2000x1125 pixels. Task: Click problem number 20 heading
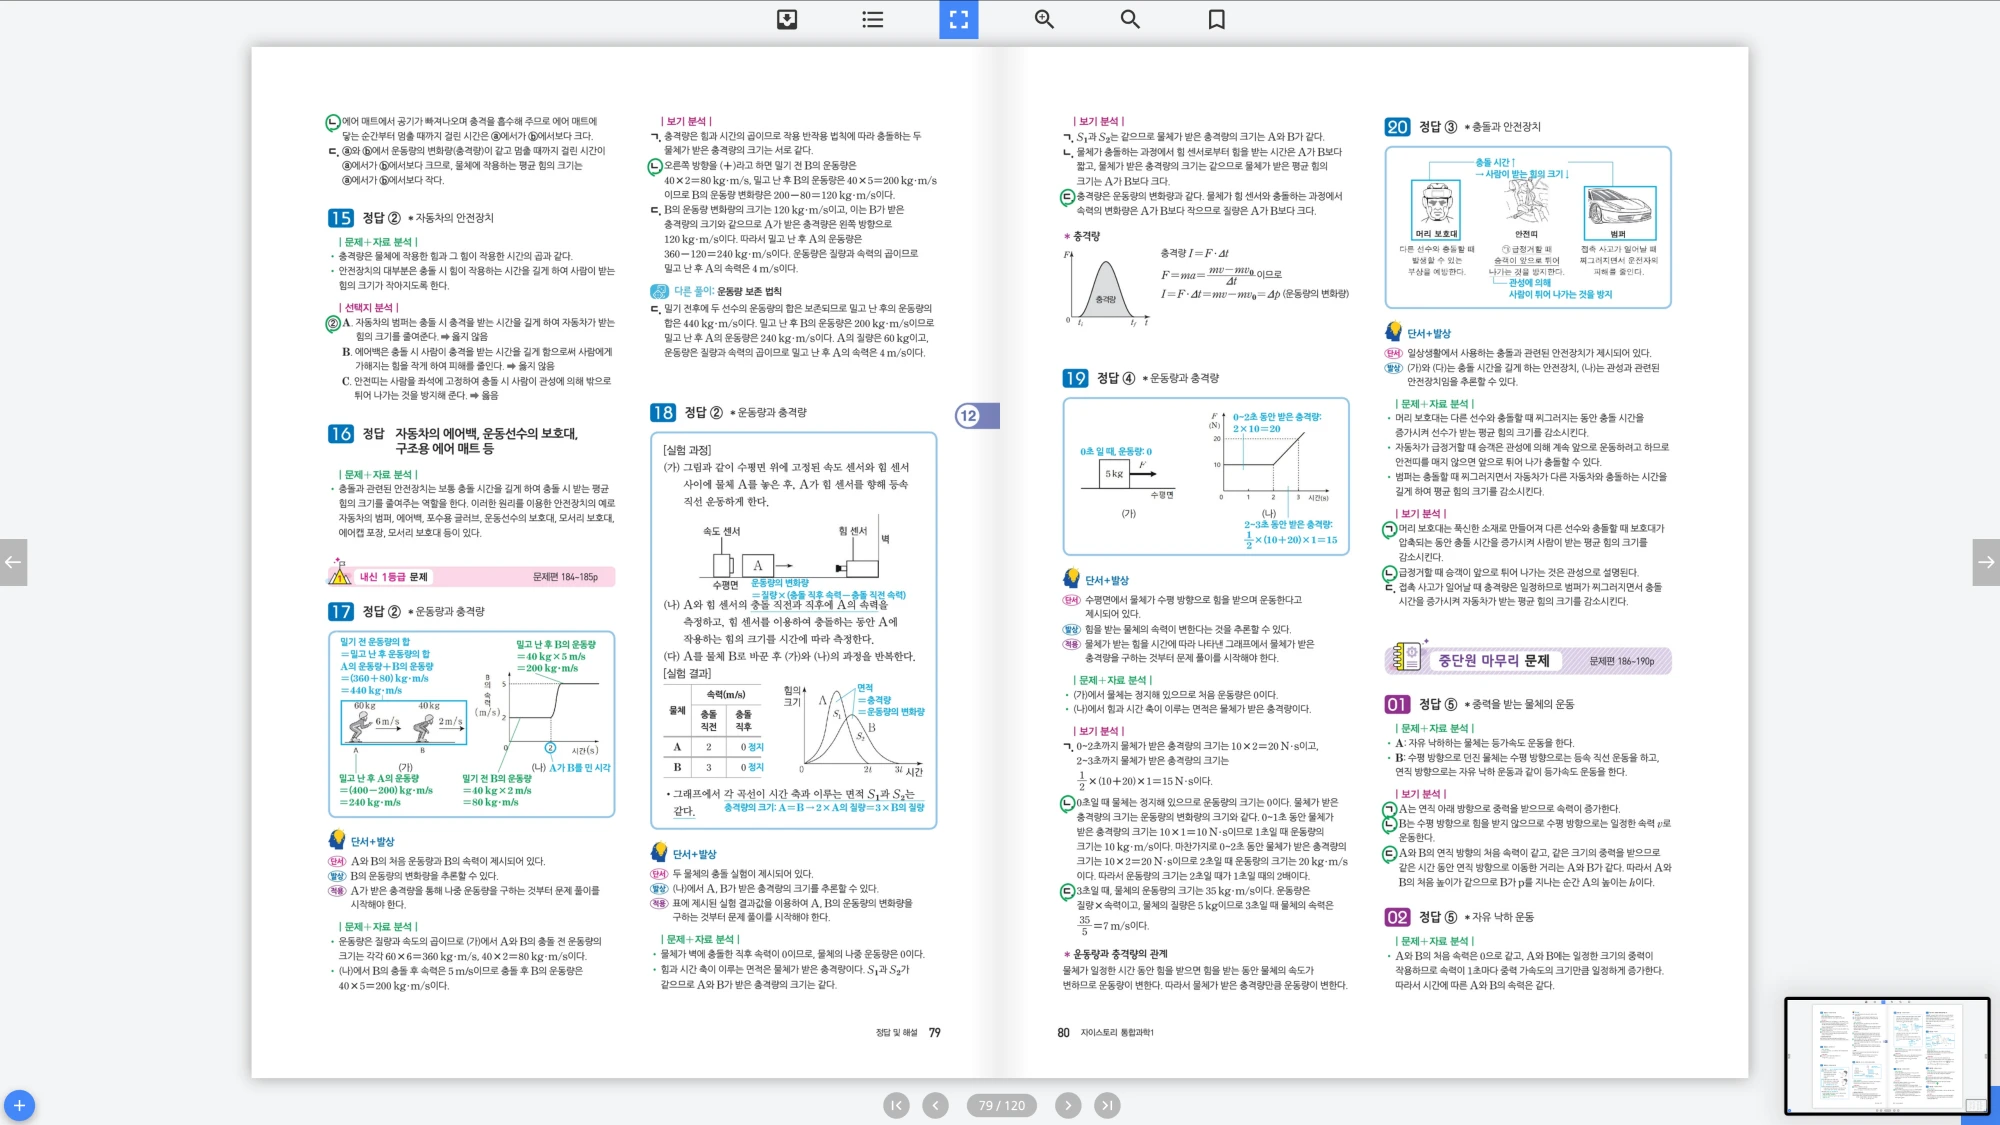(1396, 127)
